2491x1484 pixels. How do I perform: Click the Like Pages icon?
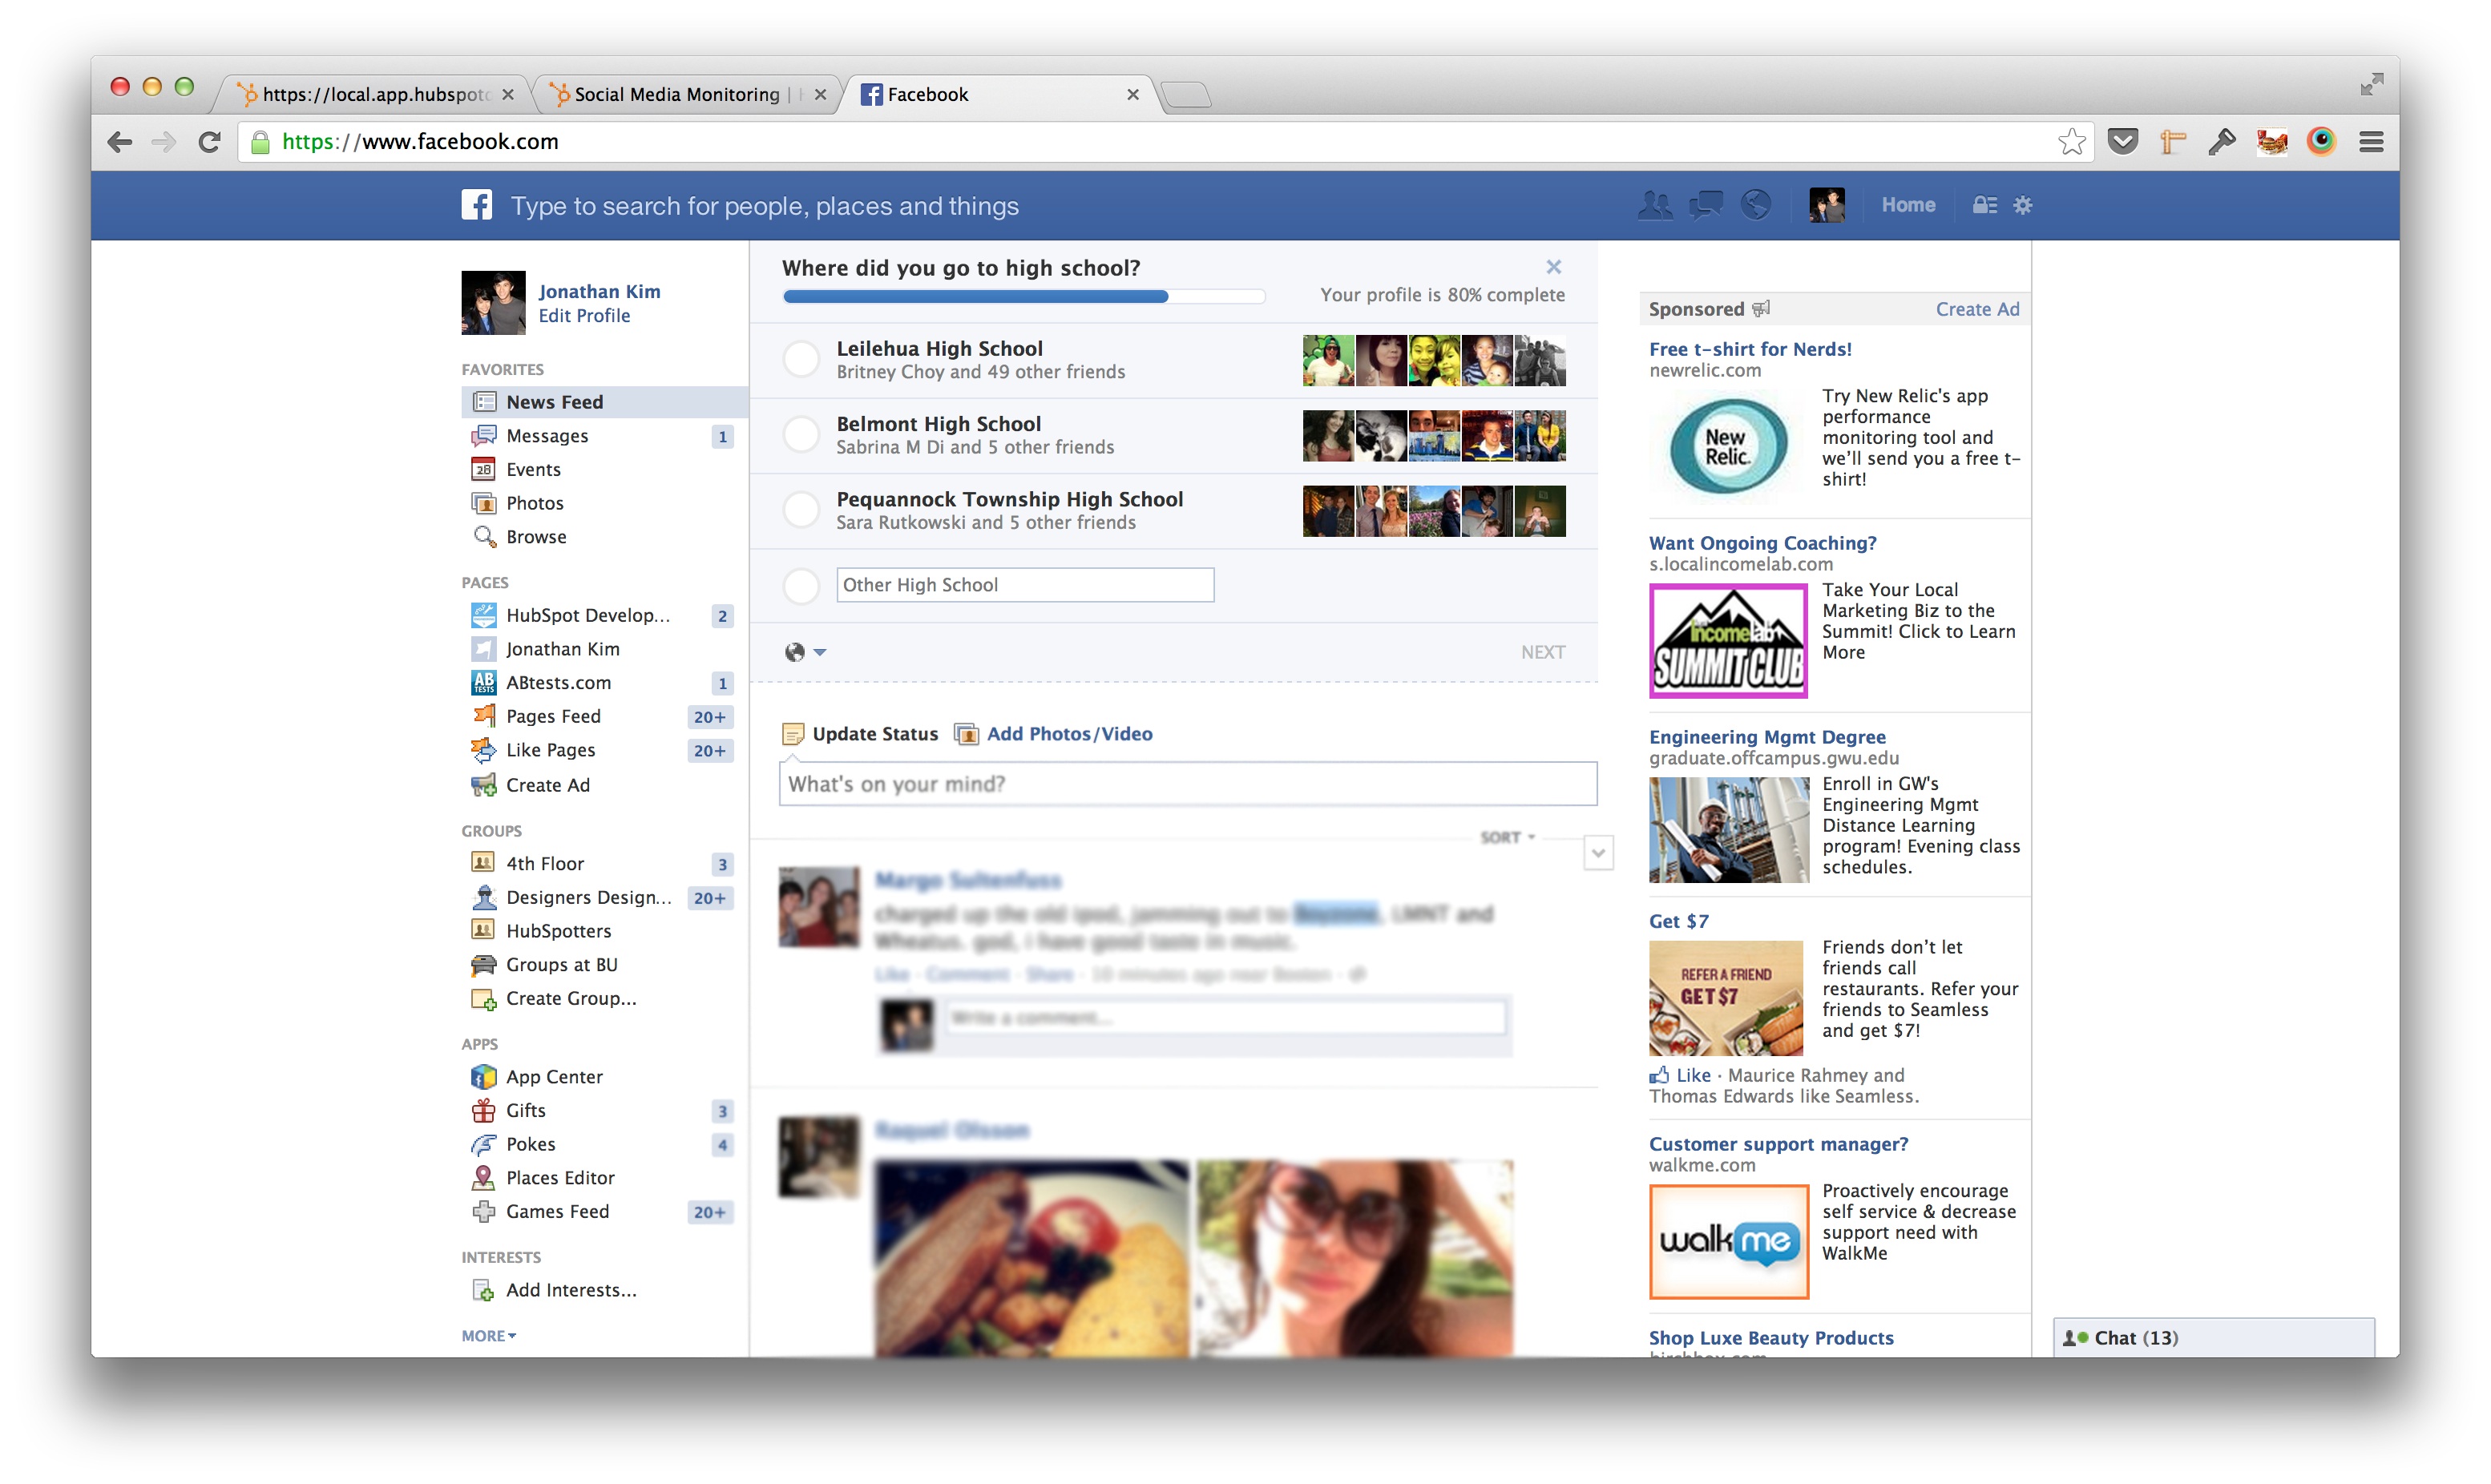point(484,750)
